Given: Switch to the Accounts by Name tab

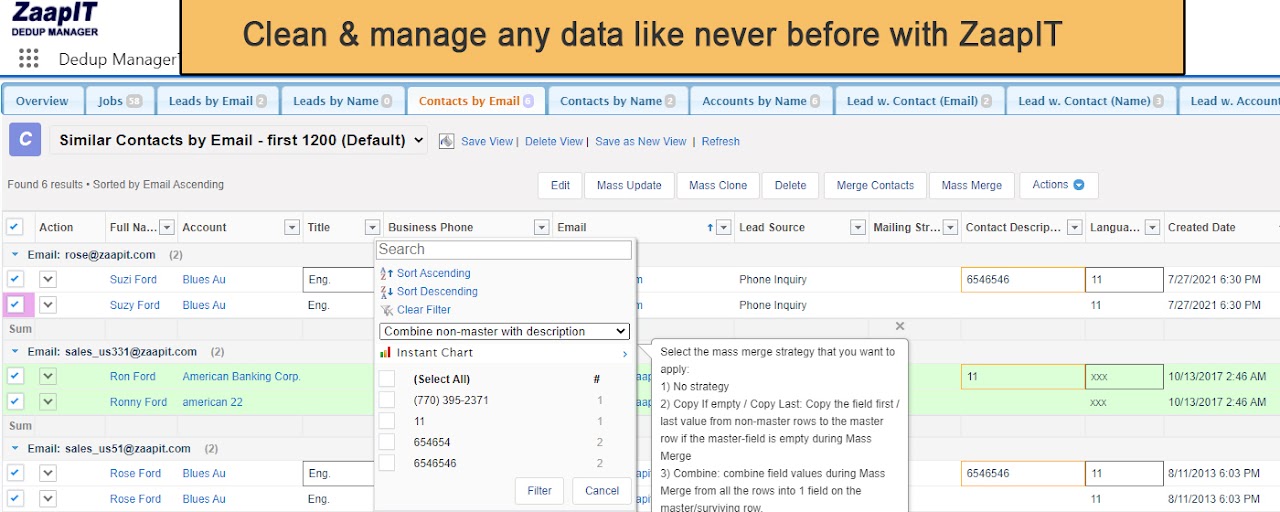Looking at the screenshot, I should click(760, 101).
